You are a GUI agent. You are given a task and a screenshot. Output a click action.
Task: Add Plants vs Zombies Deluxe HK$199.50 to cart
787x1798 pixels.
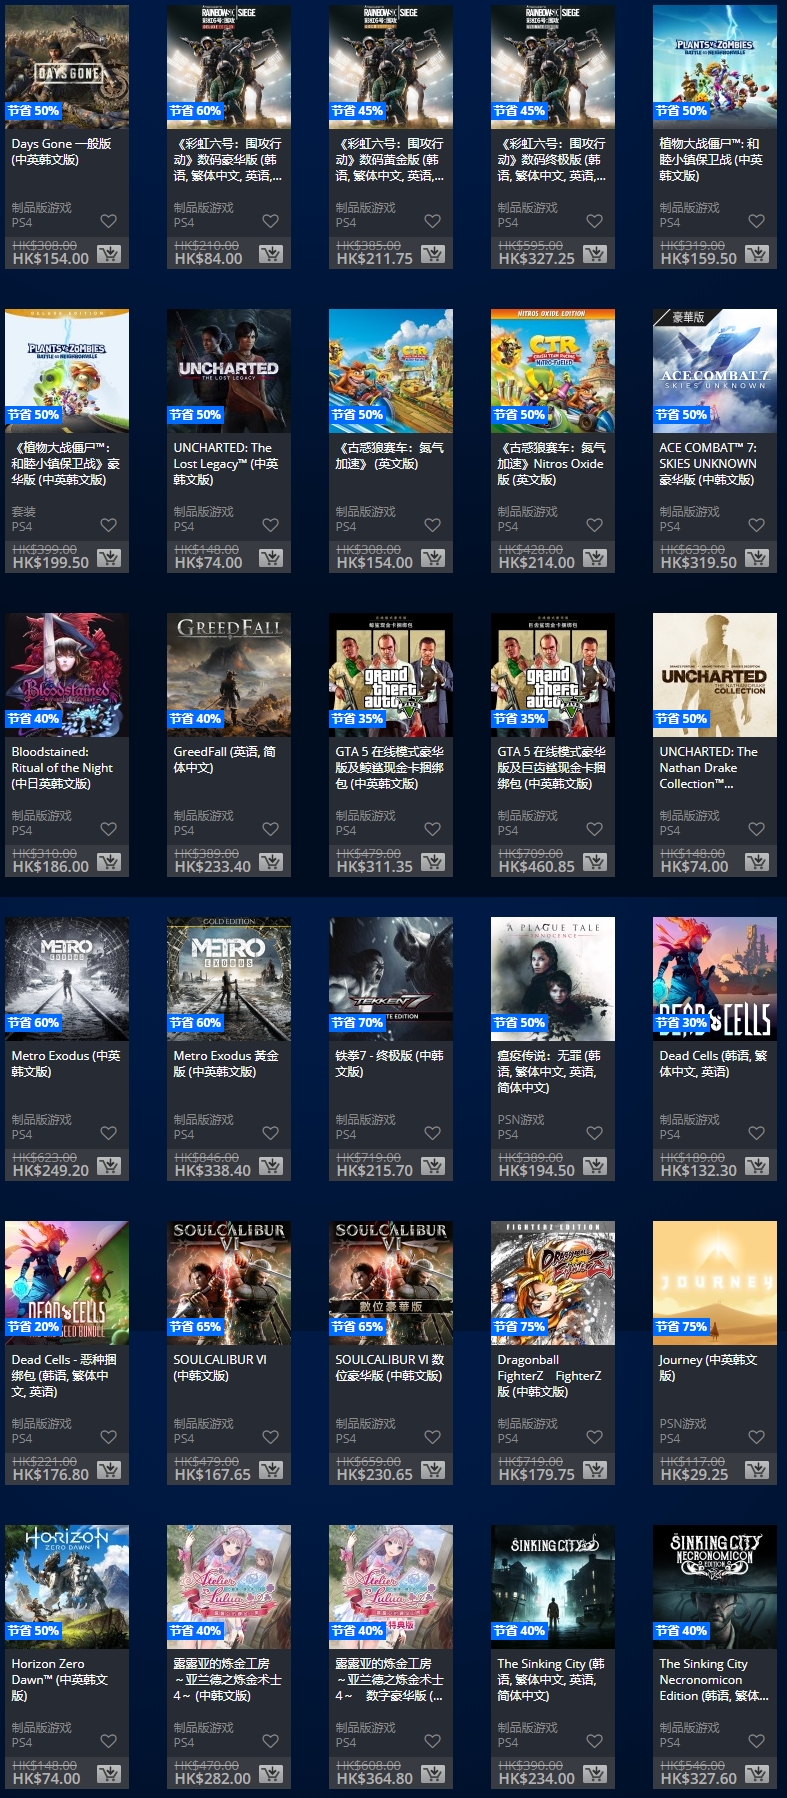click(109, 558)
